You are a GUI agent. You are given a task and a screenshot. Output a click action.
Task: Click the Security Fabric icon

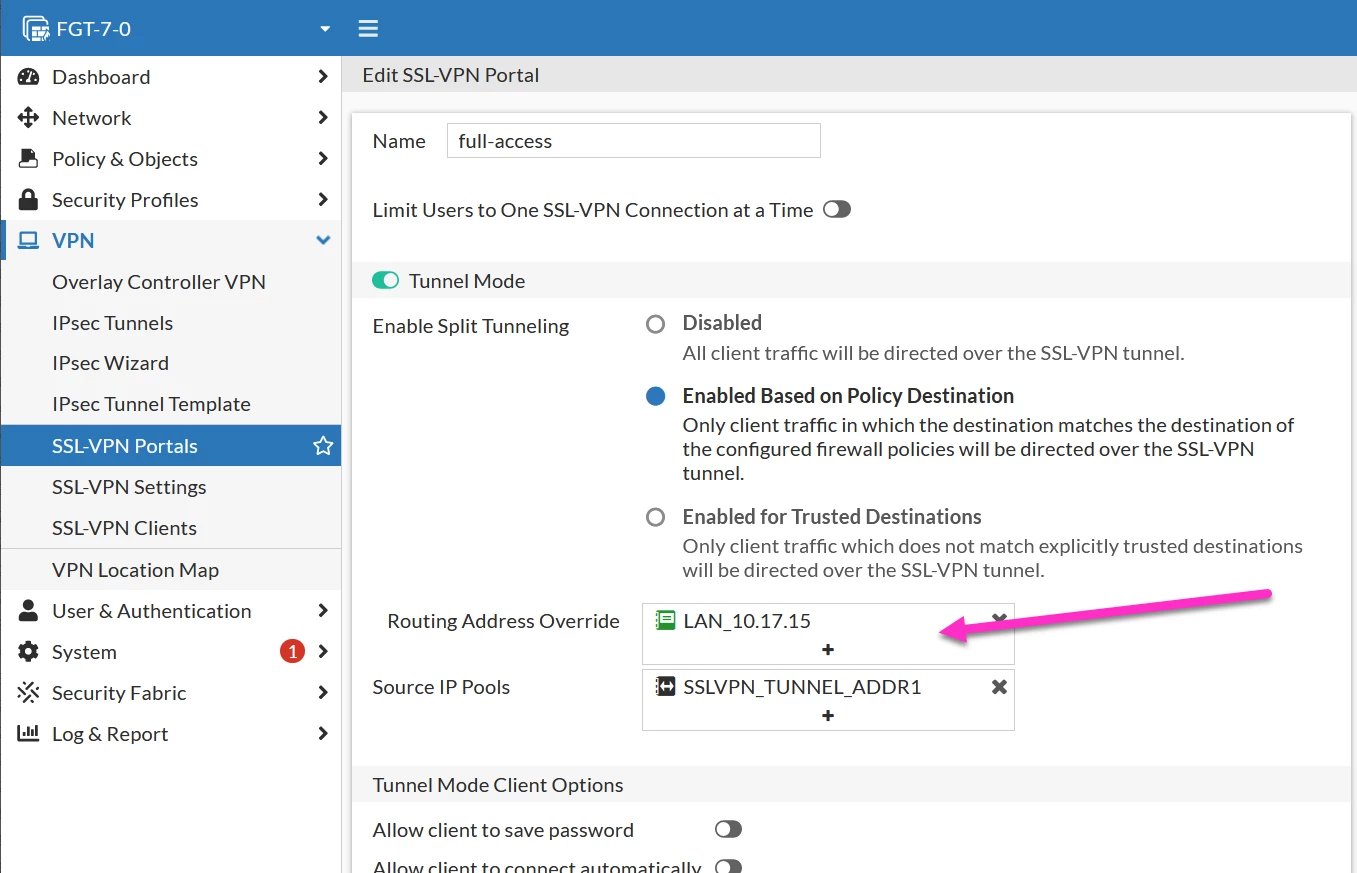click(x=28, y=693)
